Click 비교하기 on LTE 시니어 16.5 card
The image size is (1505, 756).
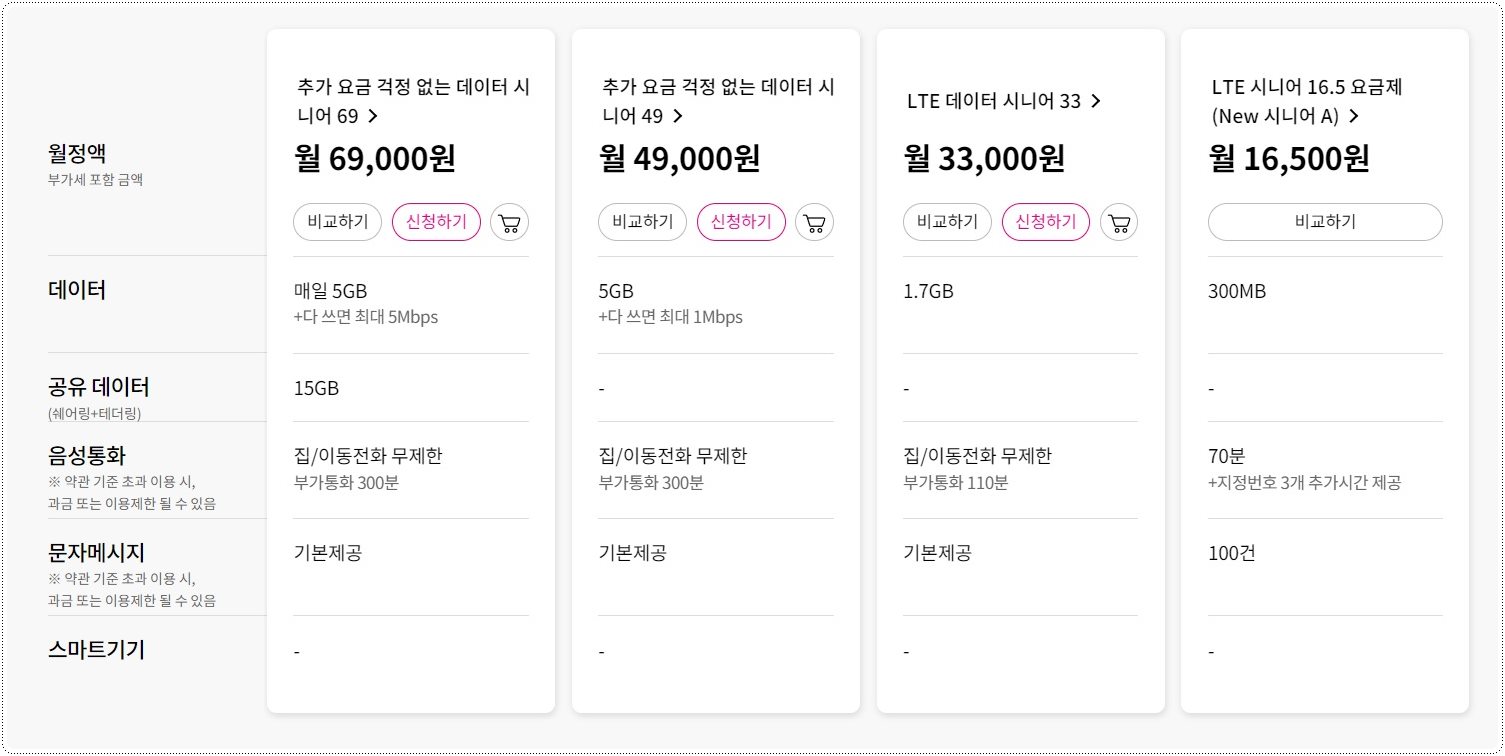click(1325, 222)
